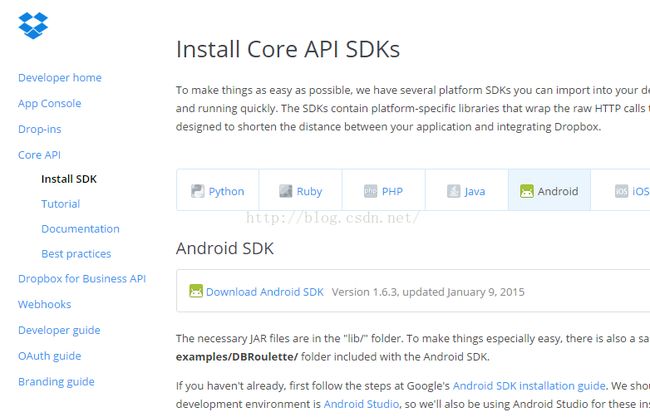The width and height of the screenshot is (650, 417).
Task: Switch to the Python SDK tab
Action: [218, 190]
